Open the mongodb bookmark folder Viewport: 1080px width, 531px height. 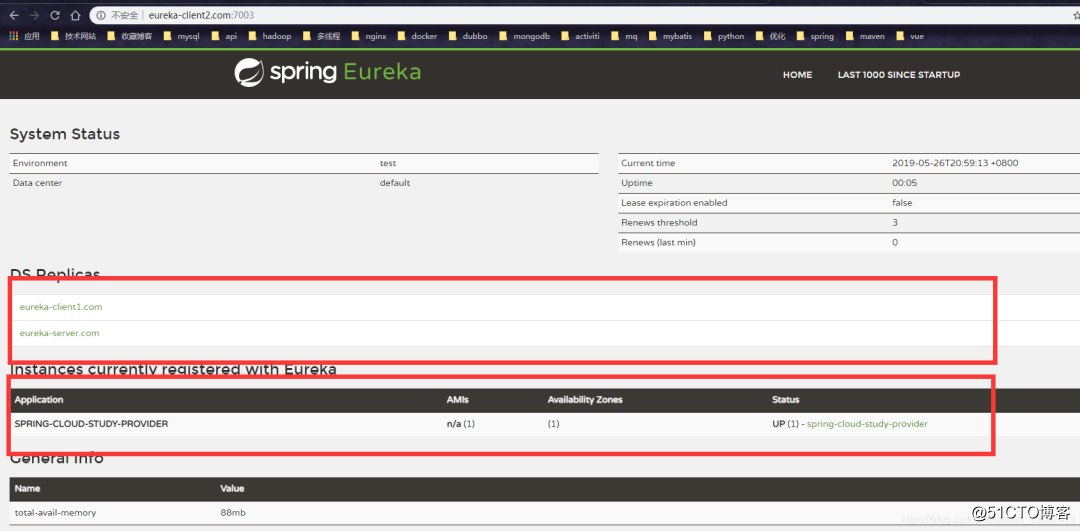524,37
